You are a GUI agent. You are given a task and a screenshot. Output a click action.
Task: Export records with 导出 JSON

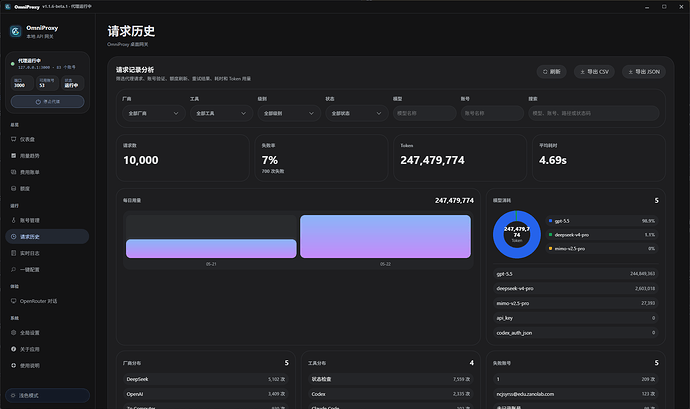tap(644, 72)
